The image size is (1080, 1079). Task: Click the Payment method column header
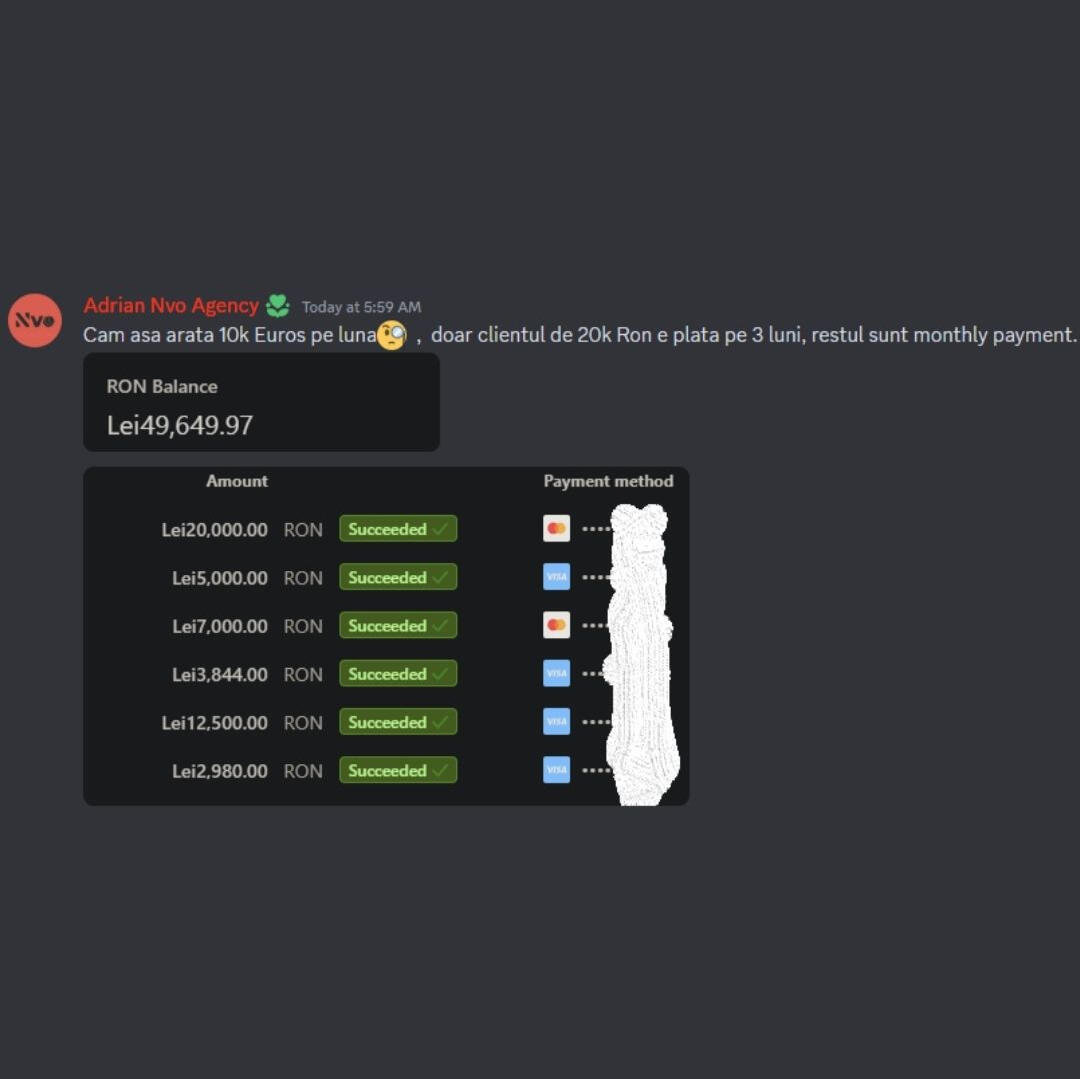(x=608, y=481)
